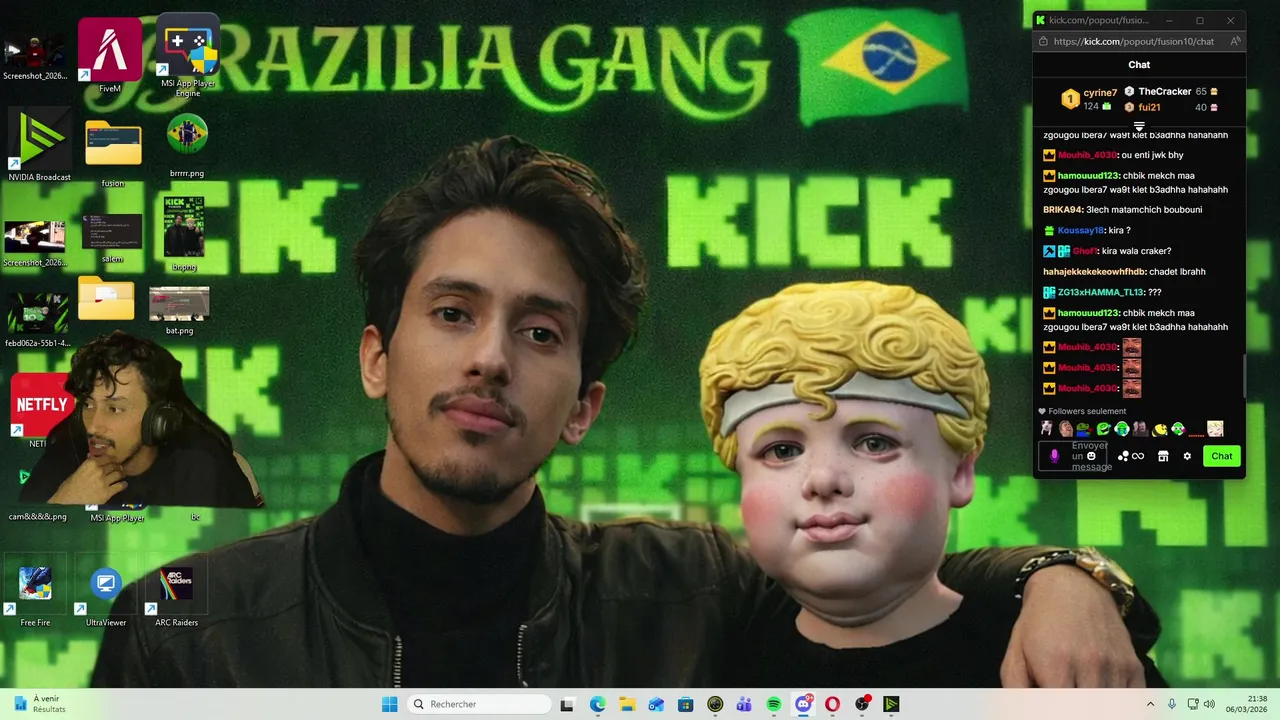Open chat settings gear icon
Image resolution: width=1280 pixels, height=720 pixels.
[x=1187, y=456]
